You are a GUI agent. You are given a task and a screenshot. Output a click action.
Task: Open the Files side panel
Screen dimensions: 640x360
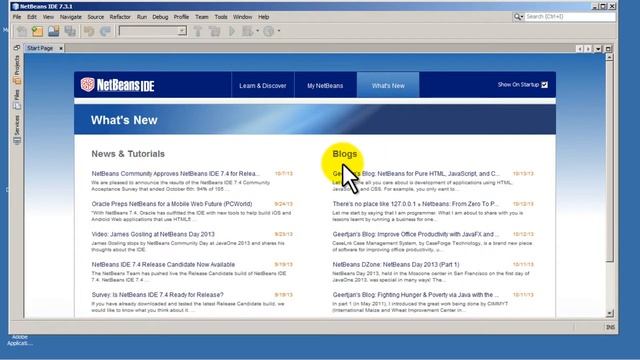(x=17, y=100)
